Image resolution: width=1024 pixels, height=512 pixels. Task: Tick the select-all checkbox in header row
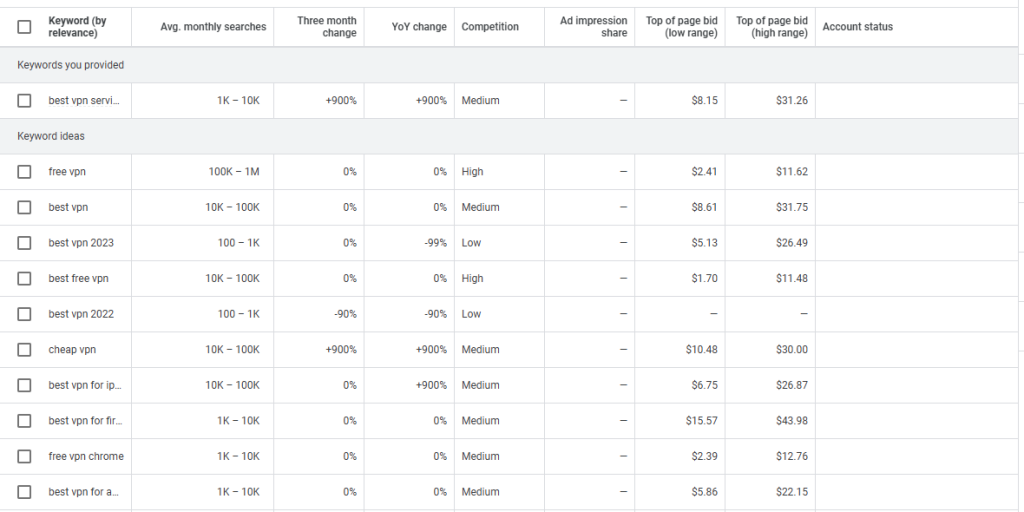click(x=24, y=27)
